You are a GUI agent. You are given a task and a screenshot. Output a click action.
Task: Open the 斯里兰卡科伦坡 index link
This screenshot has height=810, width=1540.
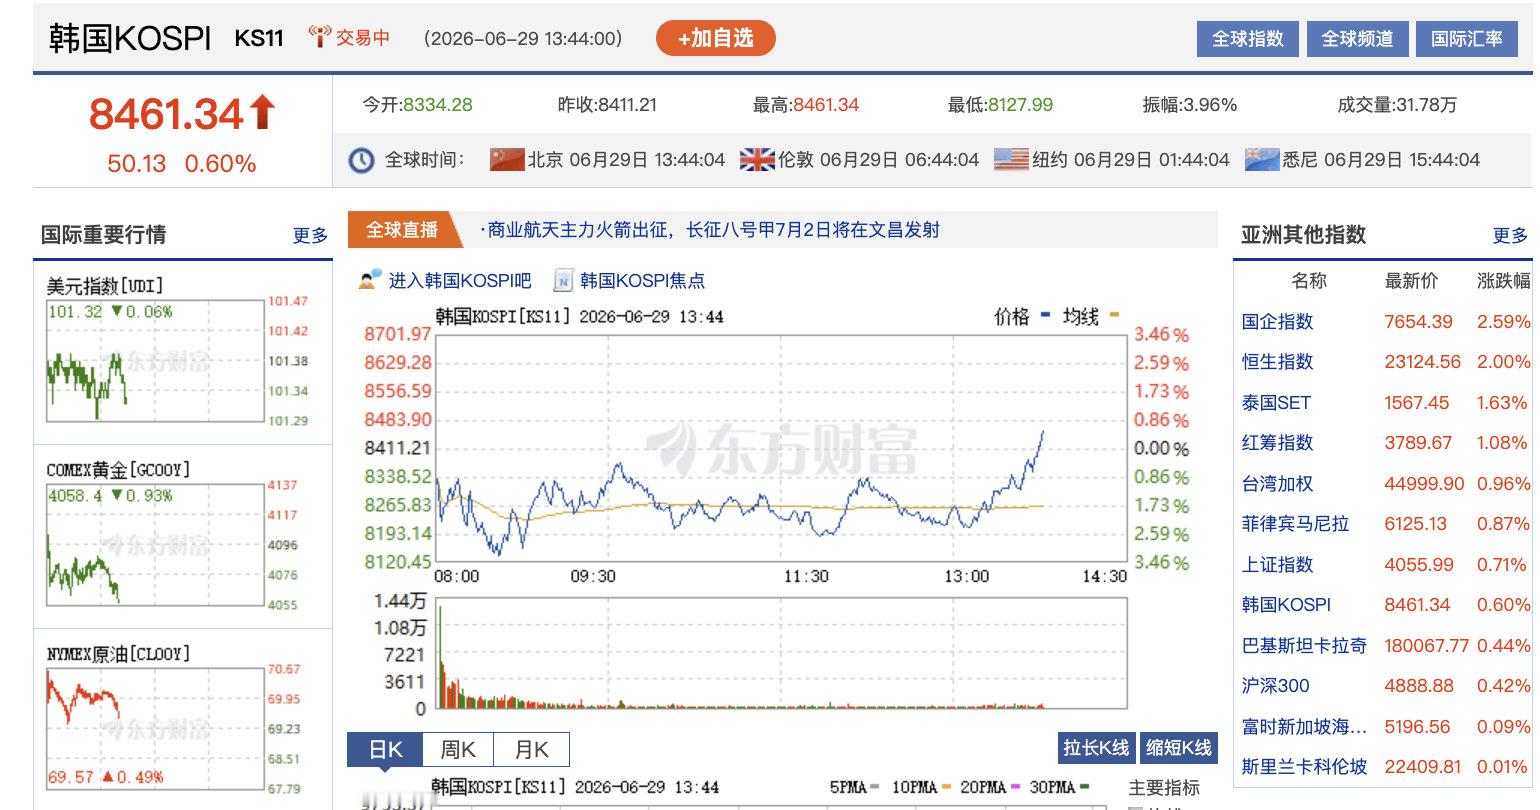coord(1304,767)
